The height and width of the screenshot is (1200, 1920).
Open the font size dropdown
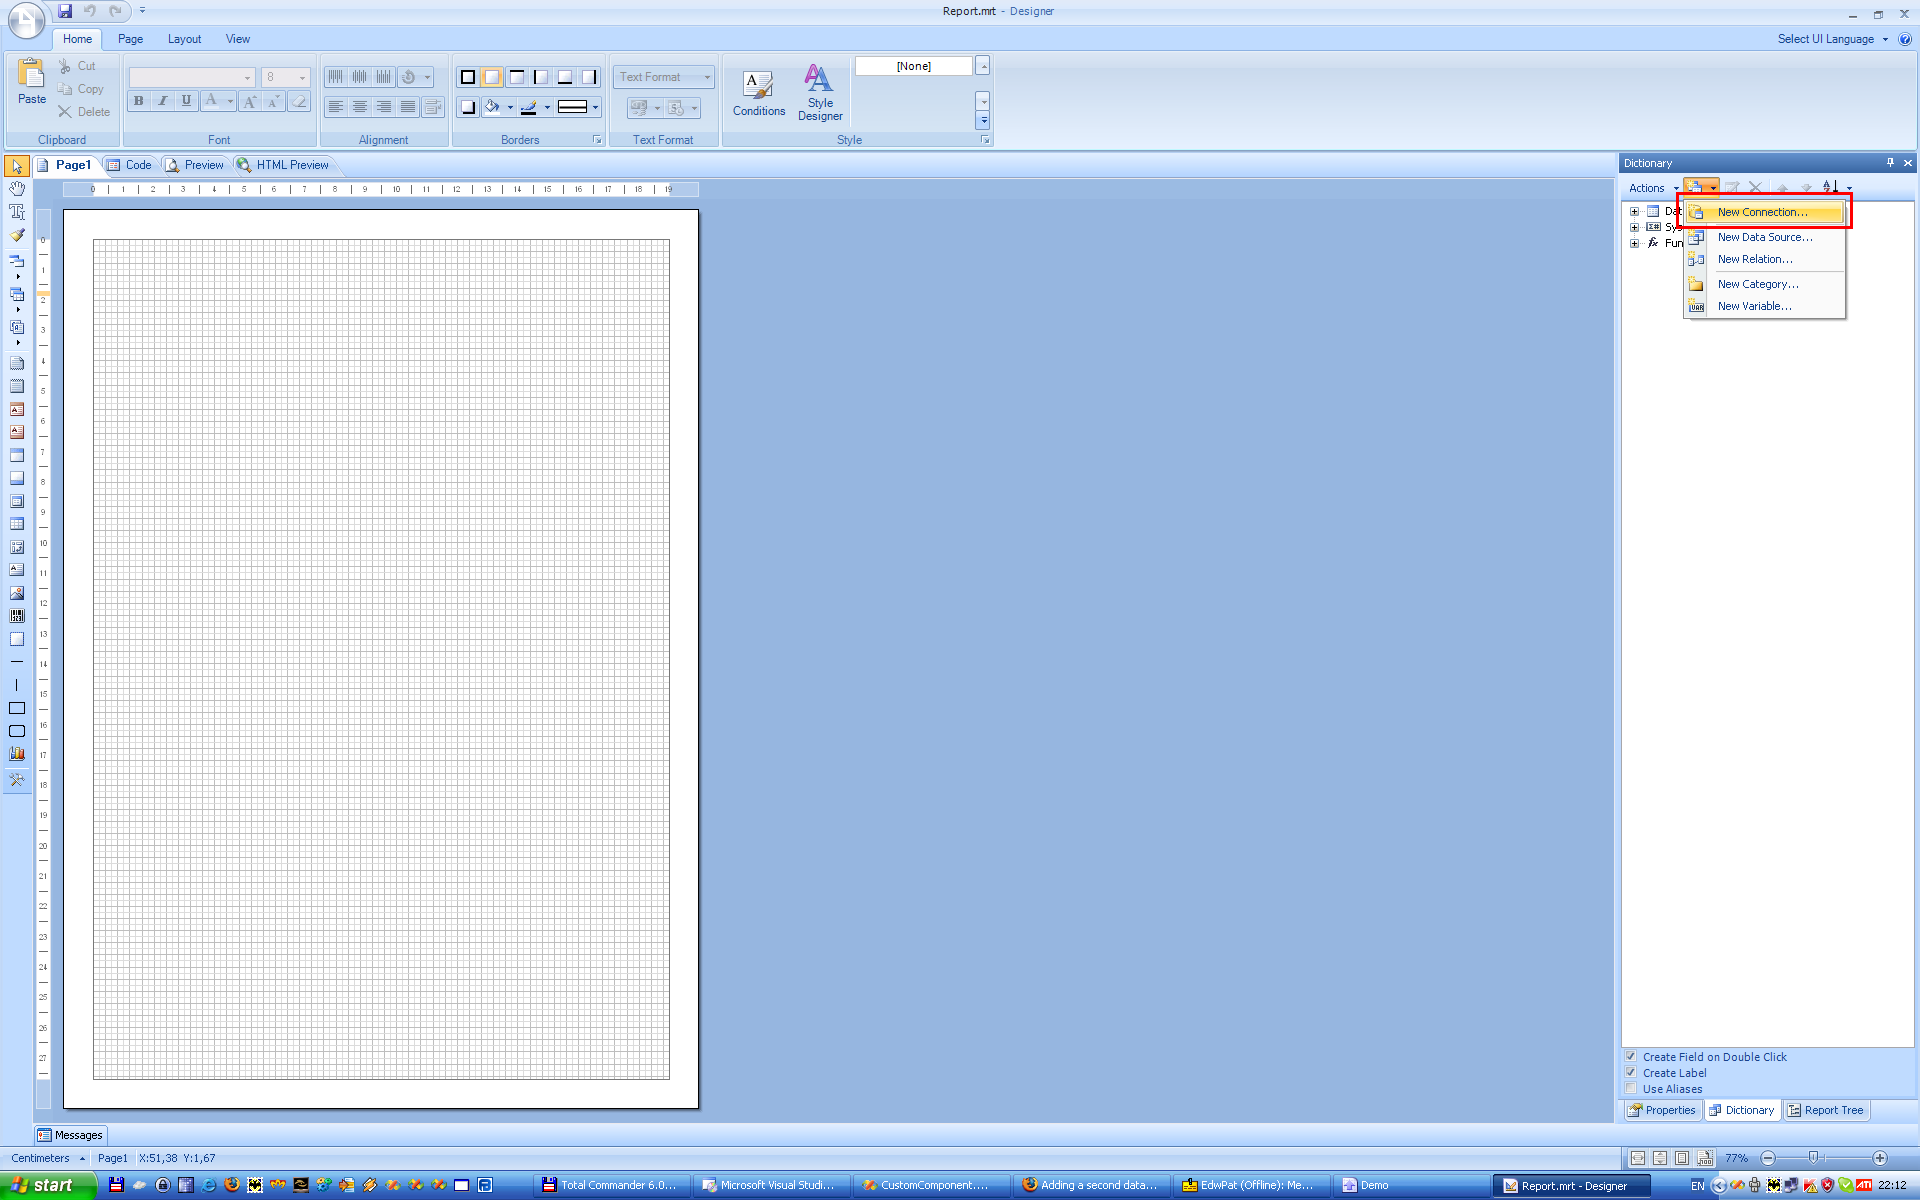(x=302, y=77)
